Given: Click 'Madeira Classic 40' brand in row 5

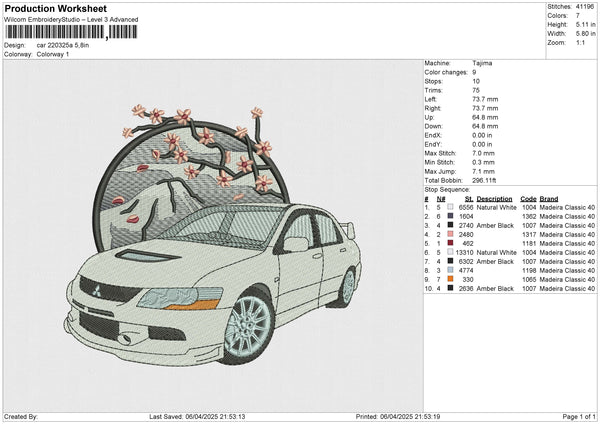Looking at the screenshot, I should pyautogui.click(x=567, y=243).
